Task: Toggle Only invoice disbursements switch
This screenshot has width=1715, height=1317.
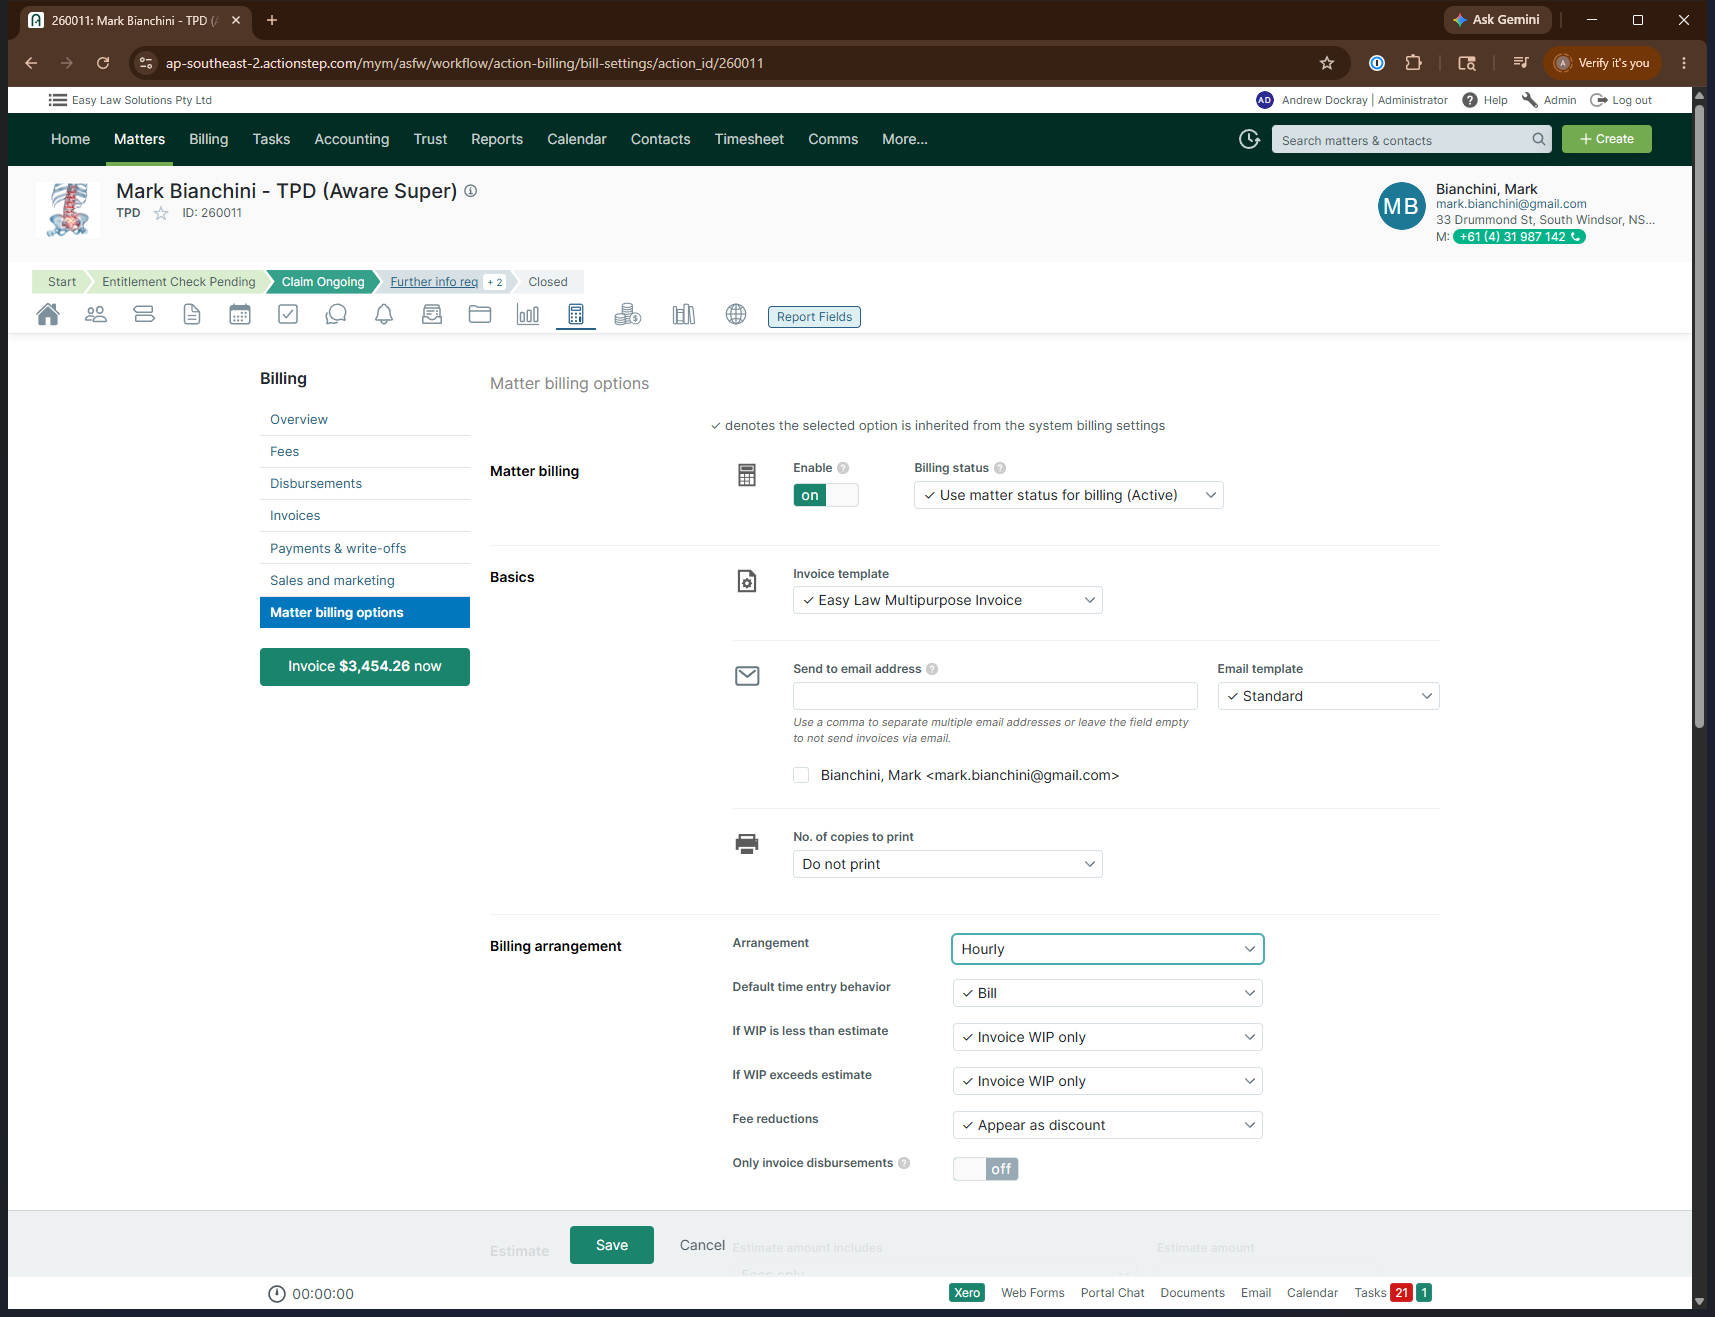Action: (986, 1169)
